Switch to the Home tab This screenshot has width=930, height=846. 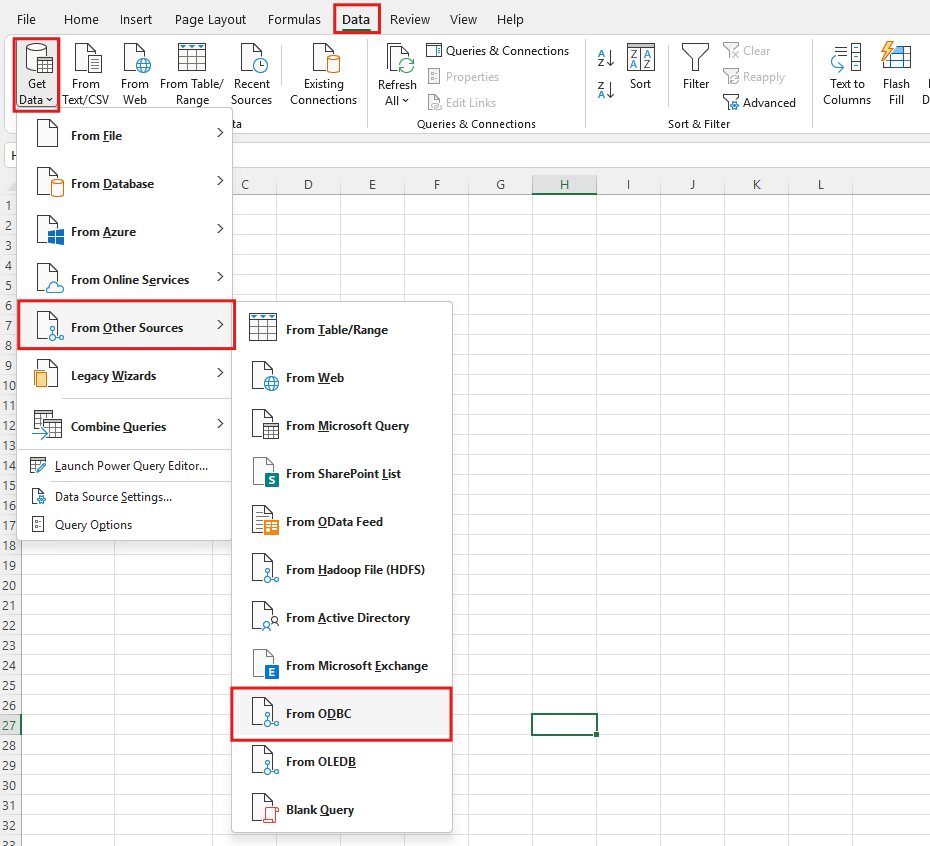(x=81, y=20)
